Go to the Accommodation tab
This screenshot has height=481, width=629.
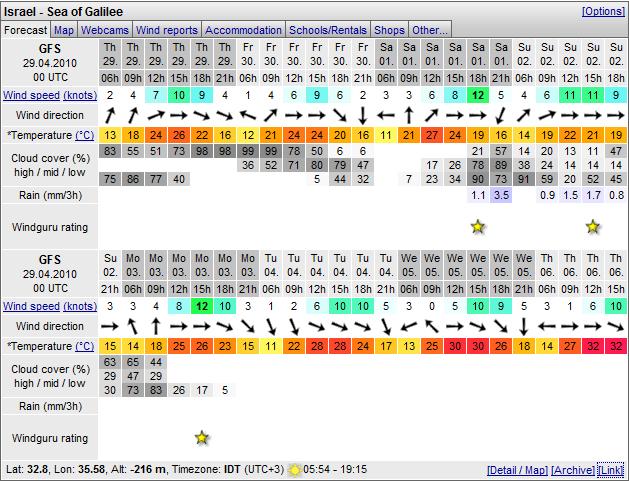[243, 30]
